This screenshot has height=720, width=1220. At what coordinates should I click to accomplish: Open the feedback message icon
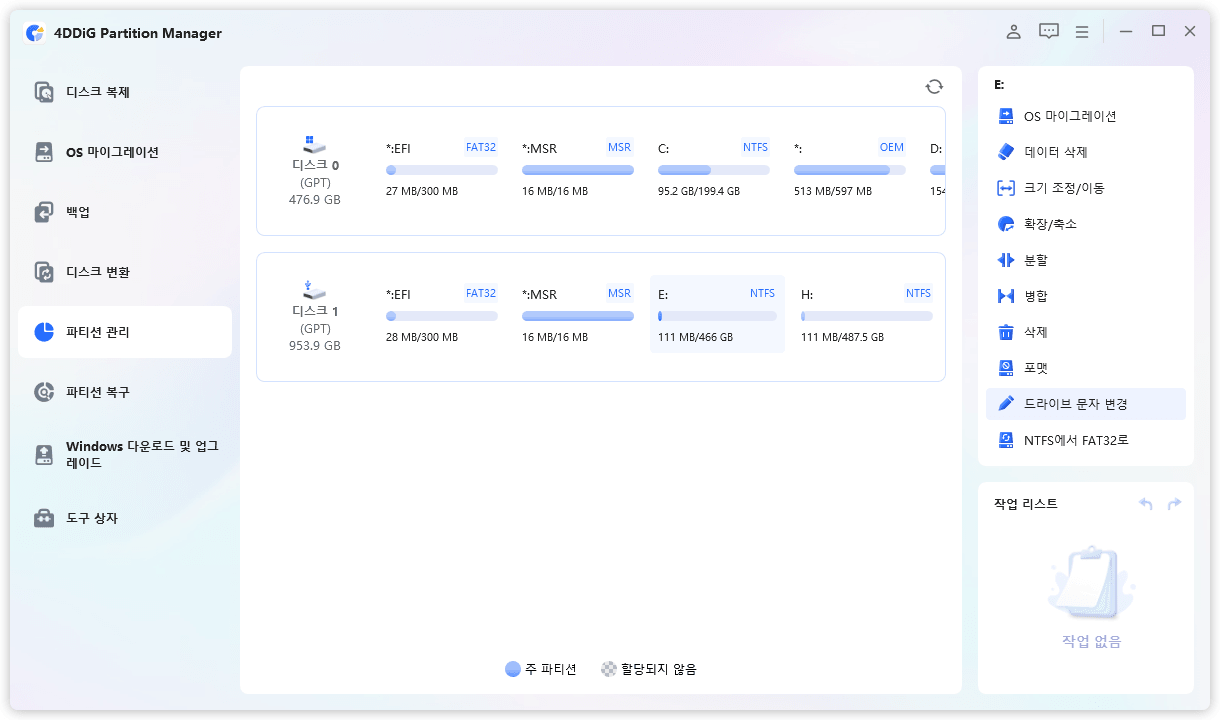tap(1048, 31)
